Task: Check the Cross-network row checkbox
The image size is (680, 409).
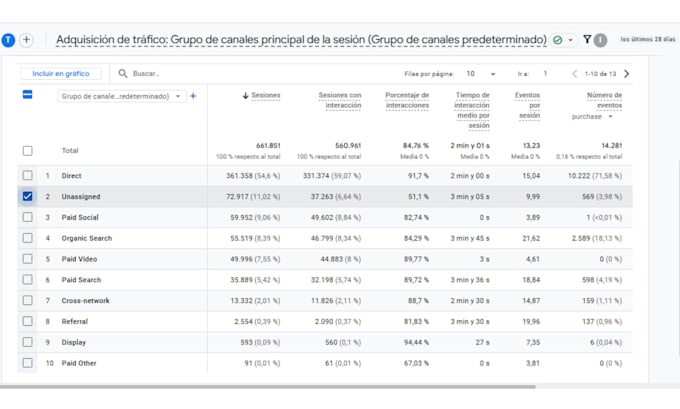Action: [x=27, y=300]
